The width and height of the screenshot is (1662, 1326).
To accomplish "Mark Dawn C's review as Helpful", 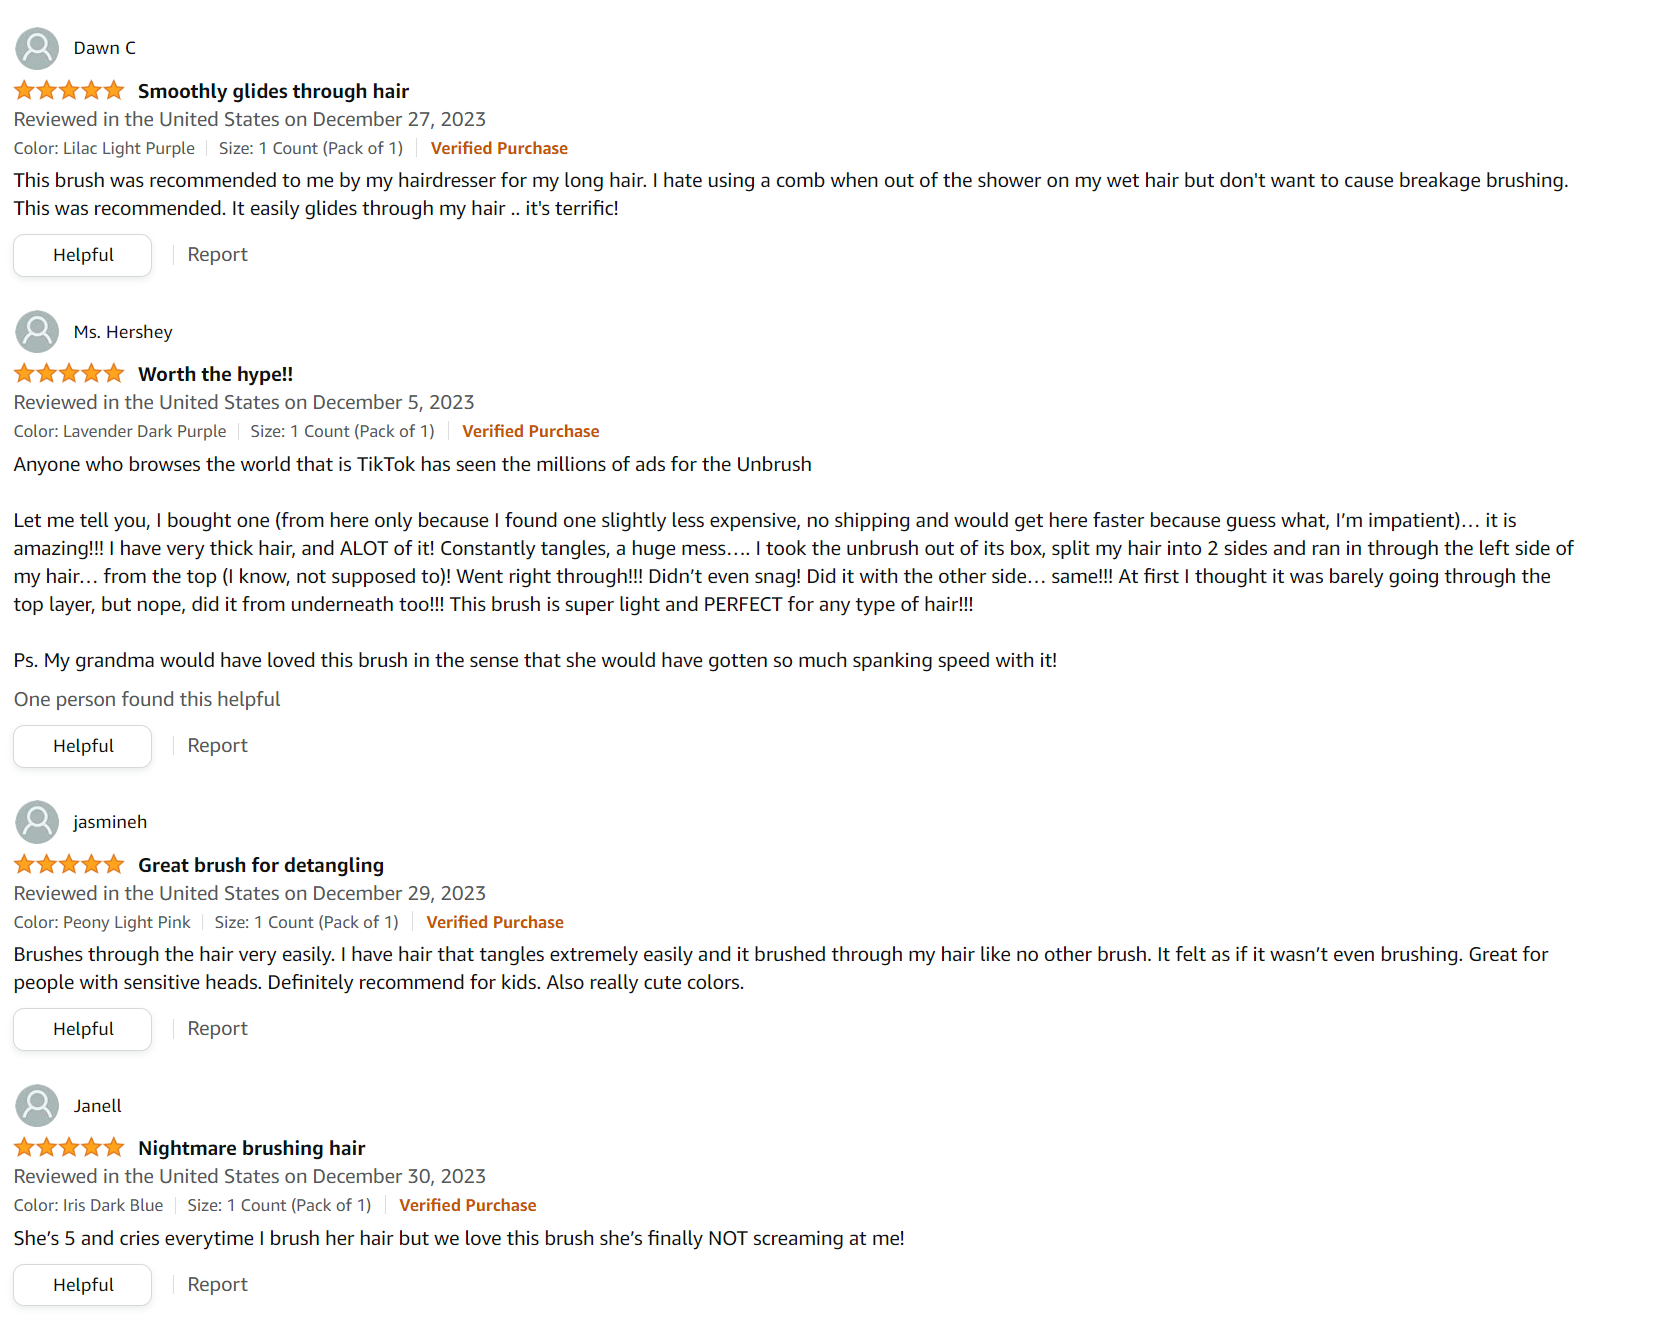I will pyautogui.click(x=83, y=255).
